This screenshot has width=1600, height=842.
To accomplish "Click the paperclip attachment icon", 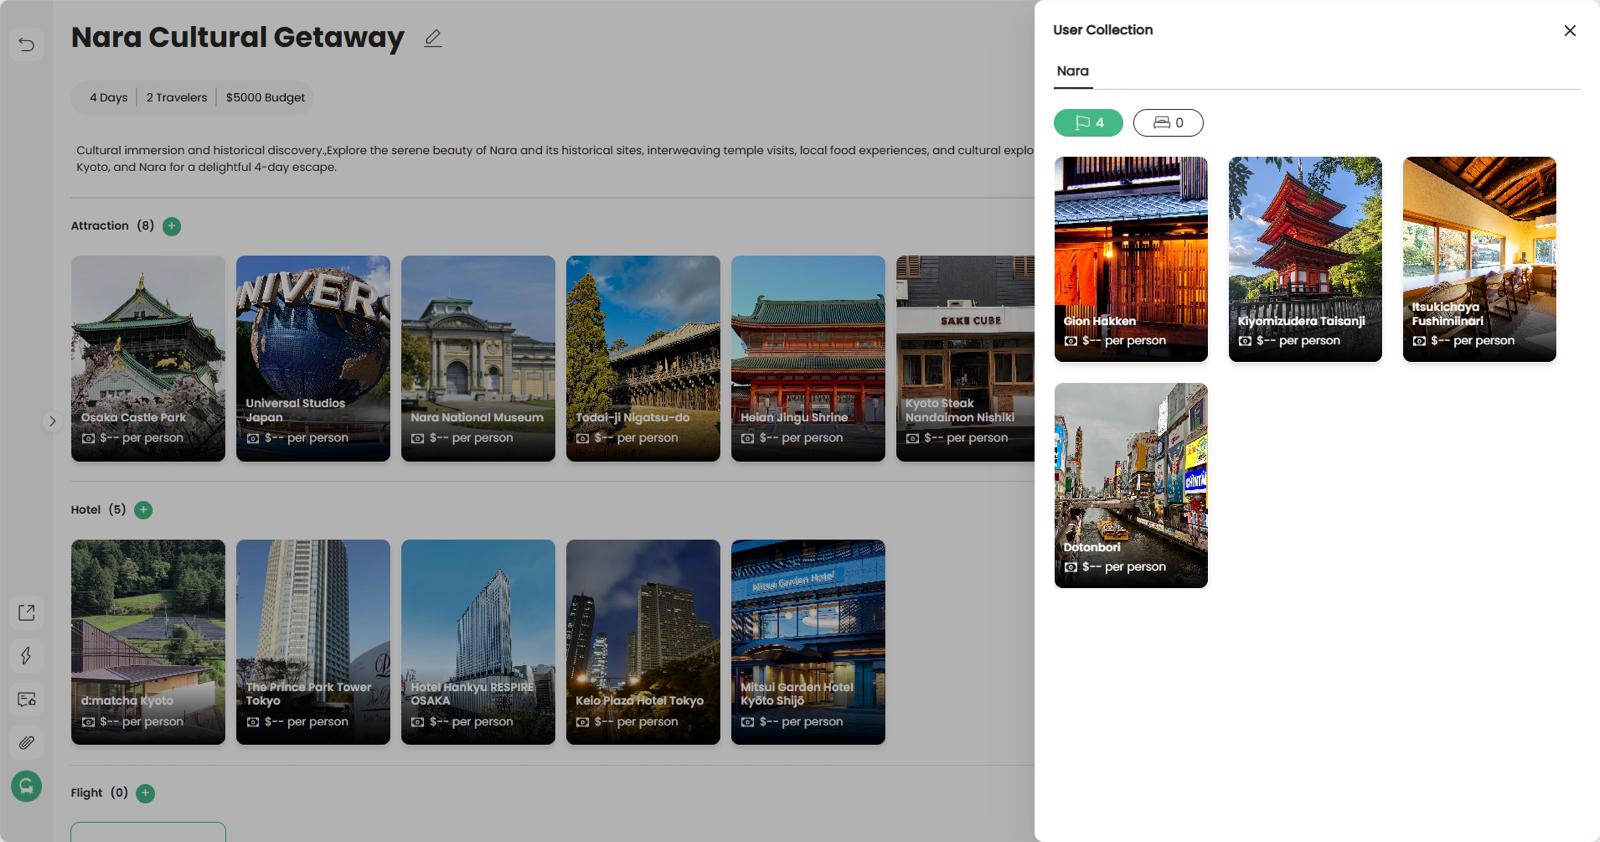I will pos(27,743).
